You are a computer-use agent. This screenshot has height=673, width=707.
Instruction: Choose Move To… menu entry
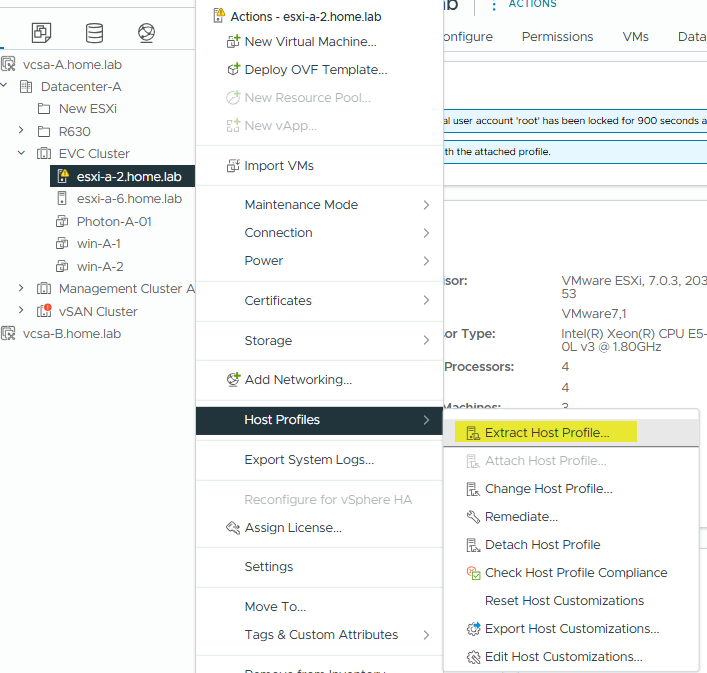coord(275,607)
